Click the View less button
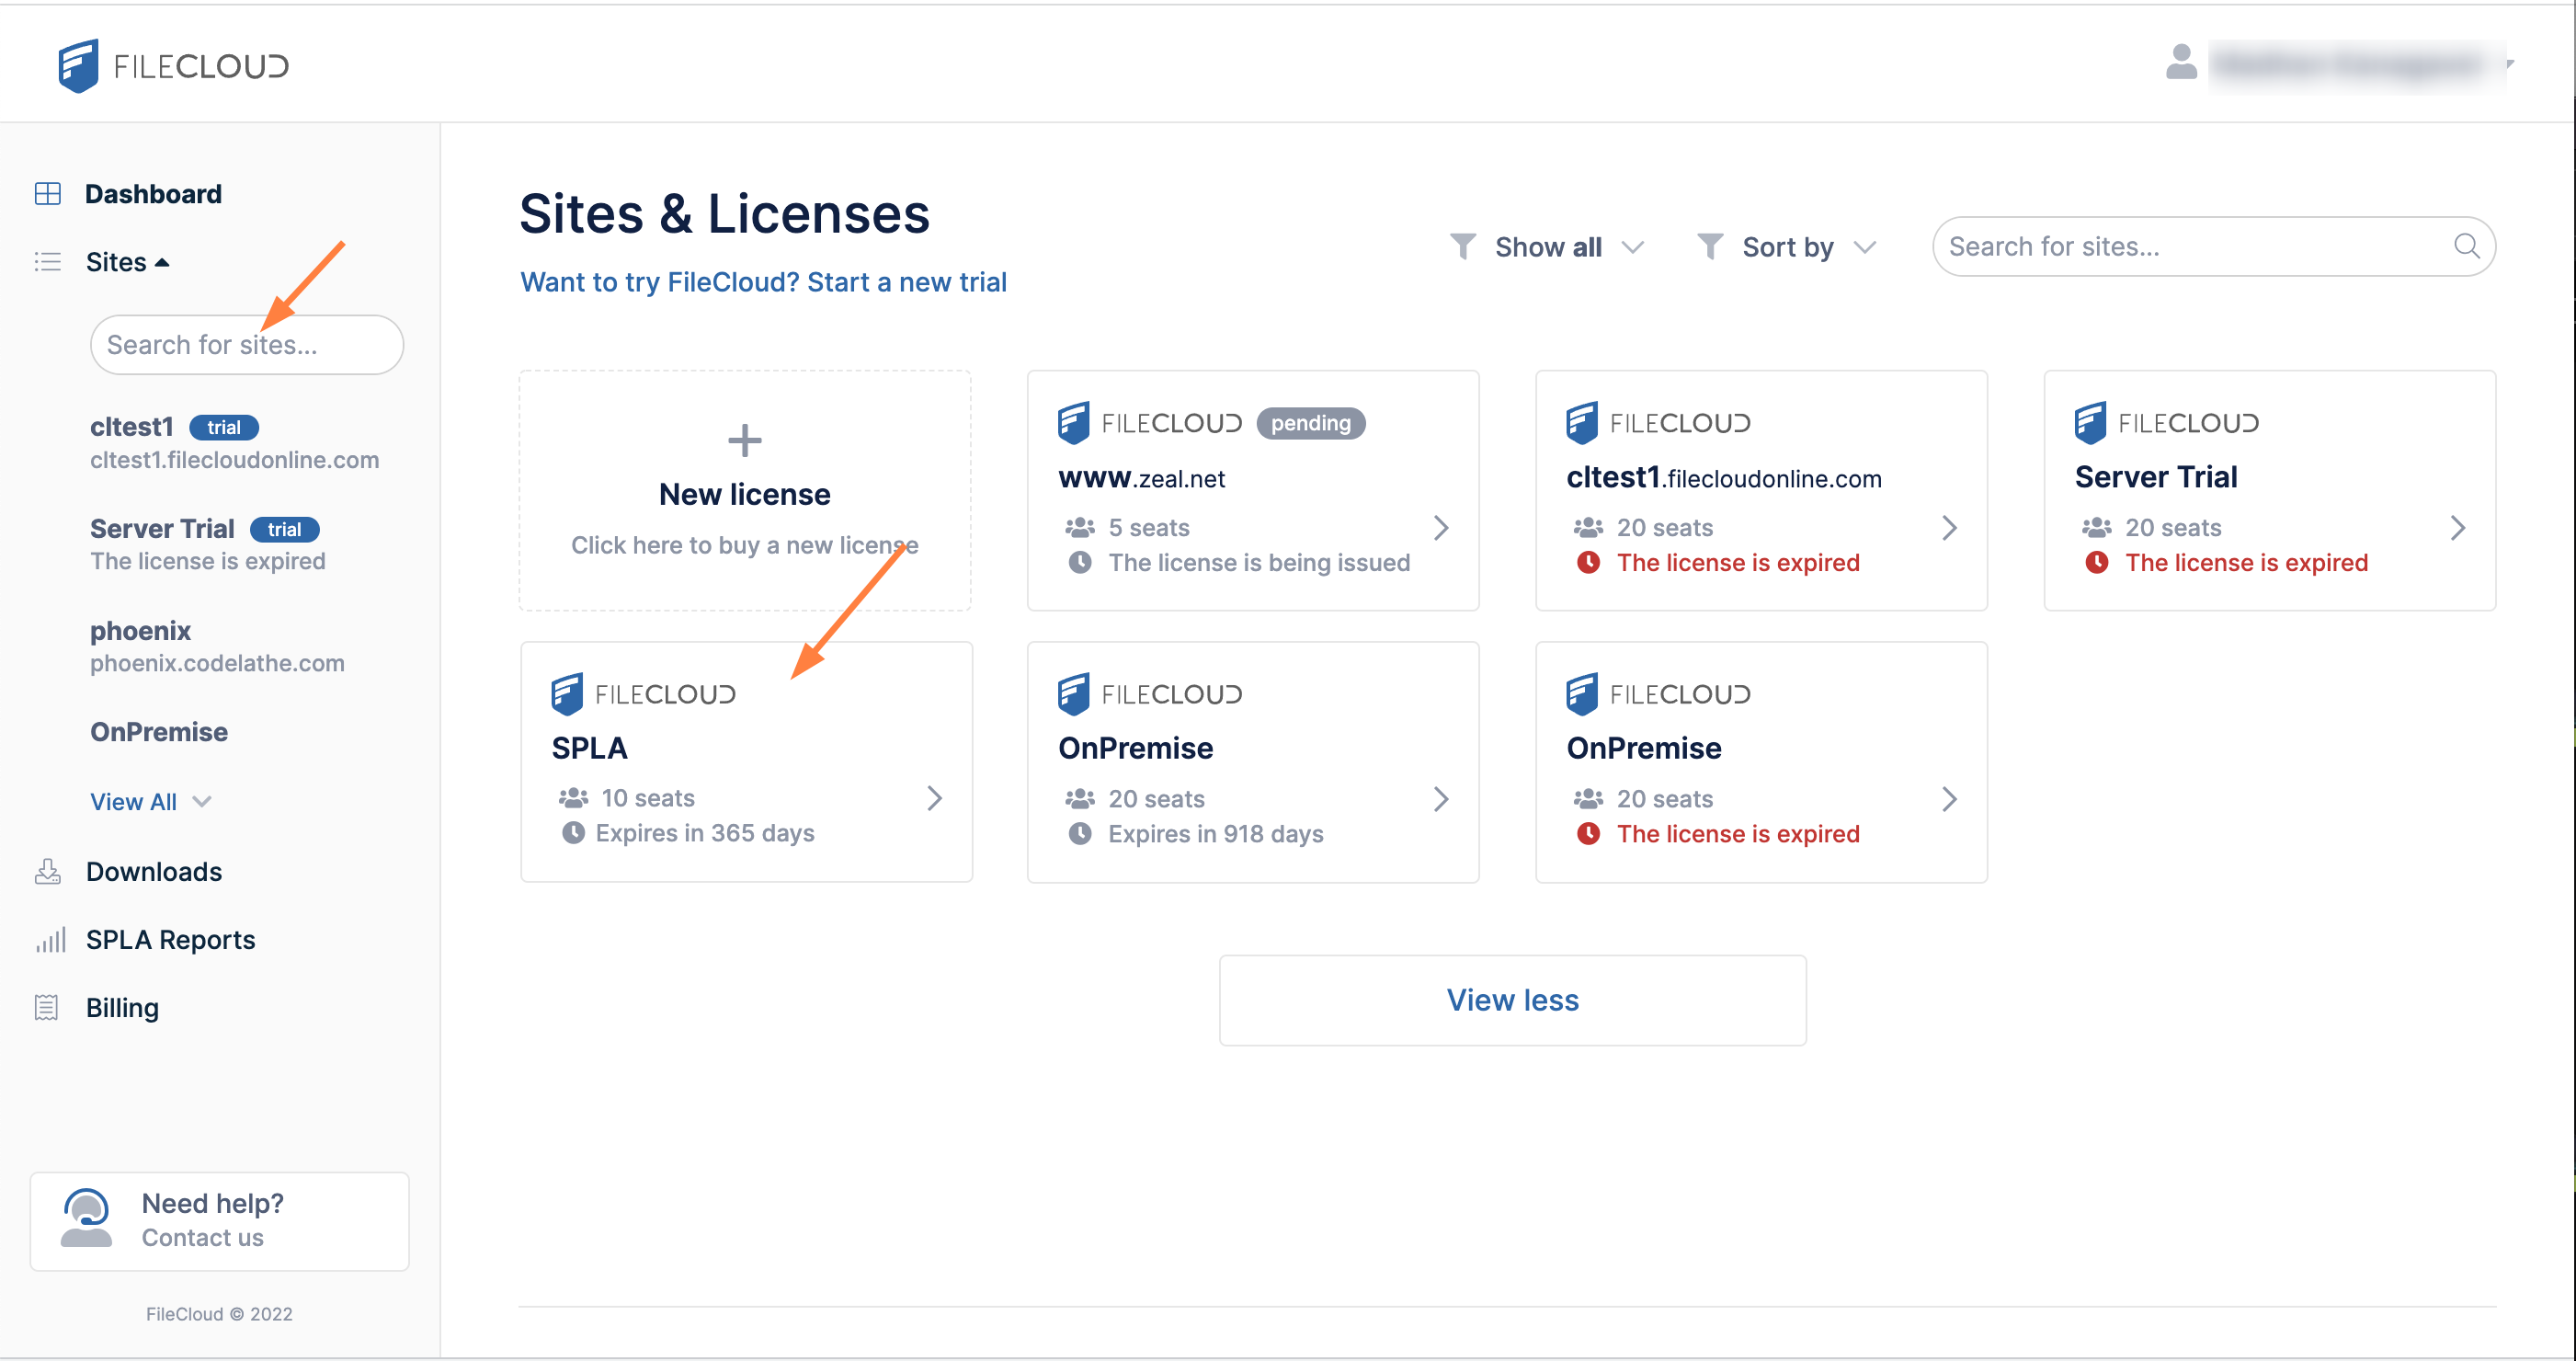The width and height of the screenshot is (2576, 1361). point(1512,1000)
